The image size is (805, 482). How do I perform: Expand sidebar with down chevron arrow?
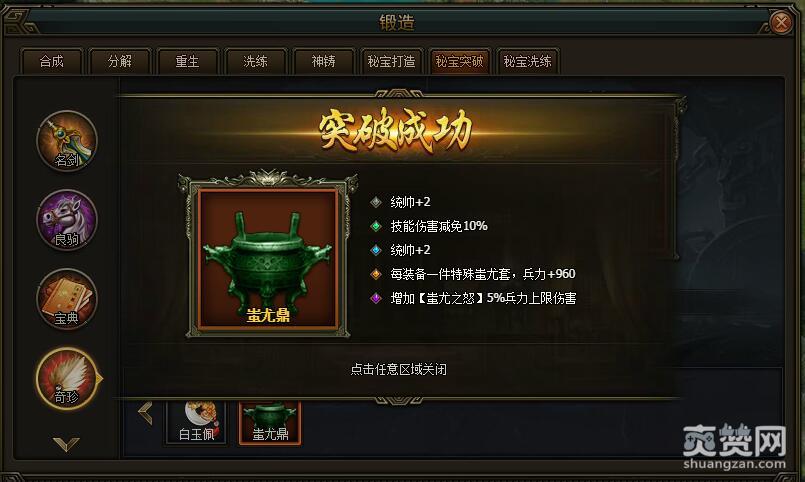(x=66, y=444)
